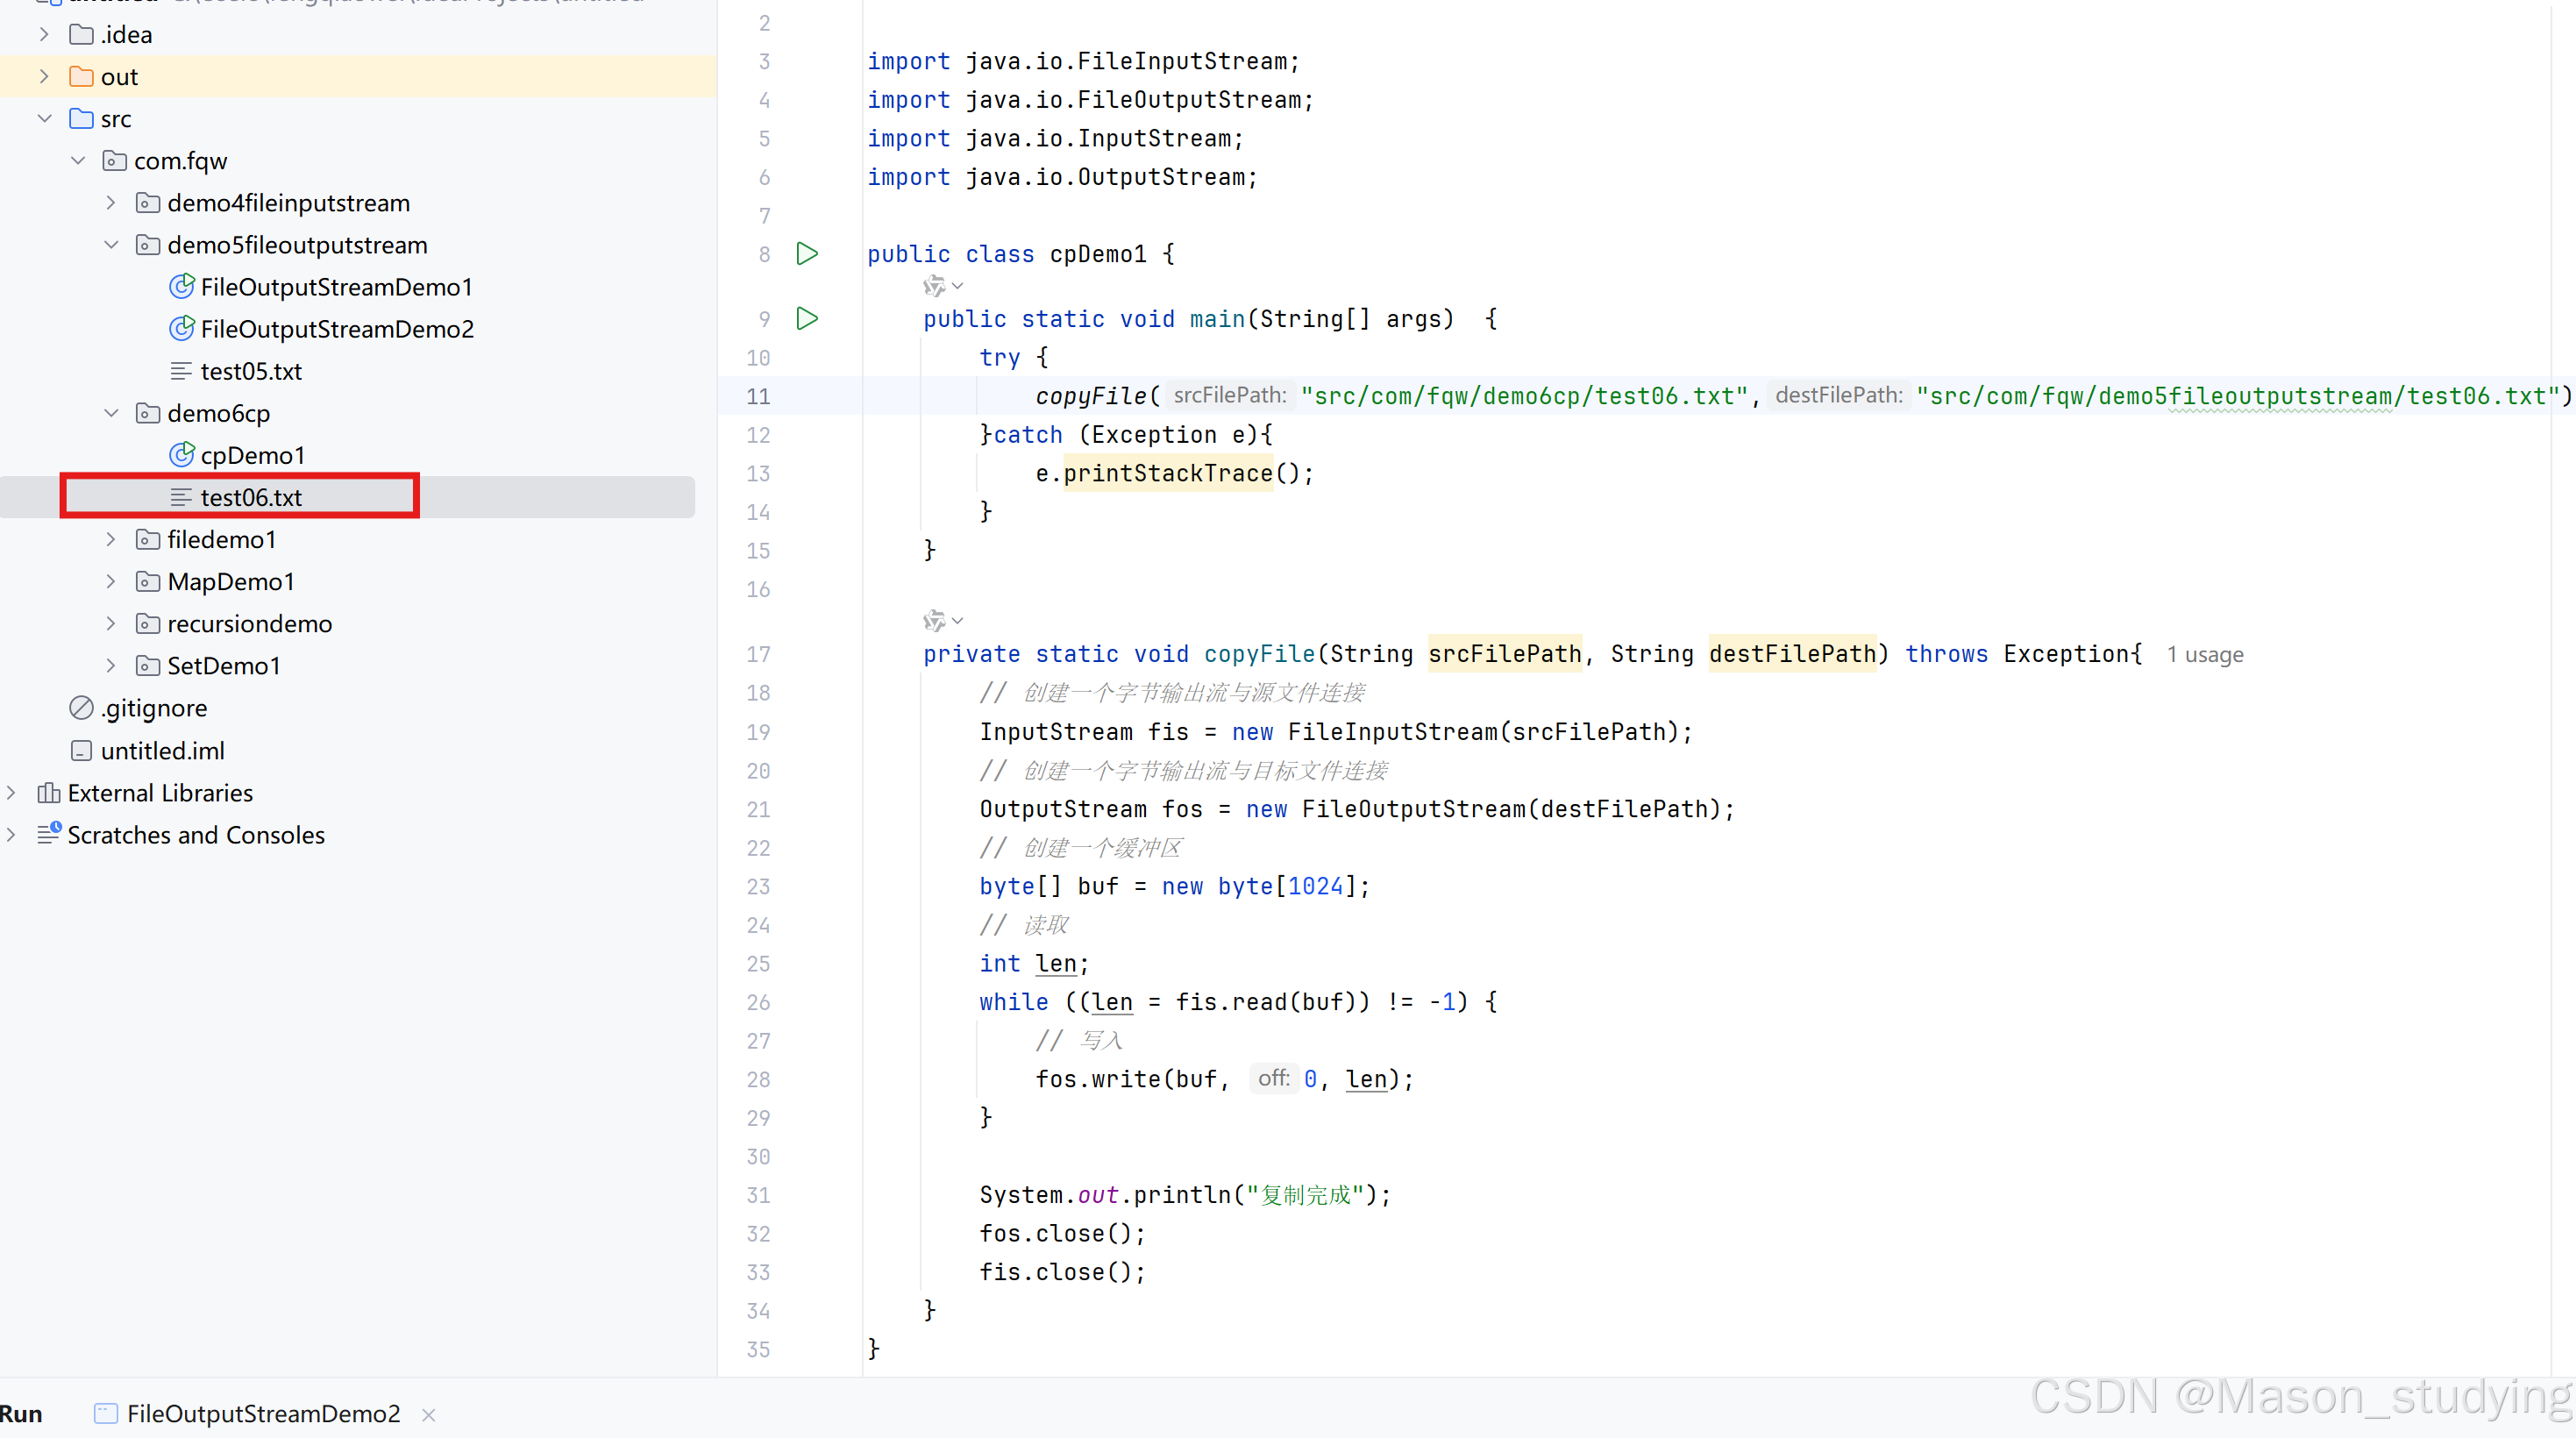Switch to FileOutputStreamDemo2 run tab
The height and width of the screenshot is (1438, 2576).
coord(263,1413)
